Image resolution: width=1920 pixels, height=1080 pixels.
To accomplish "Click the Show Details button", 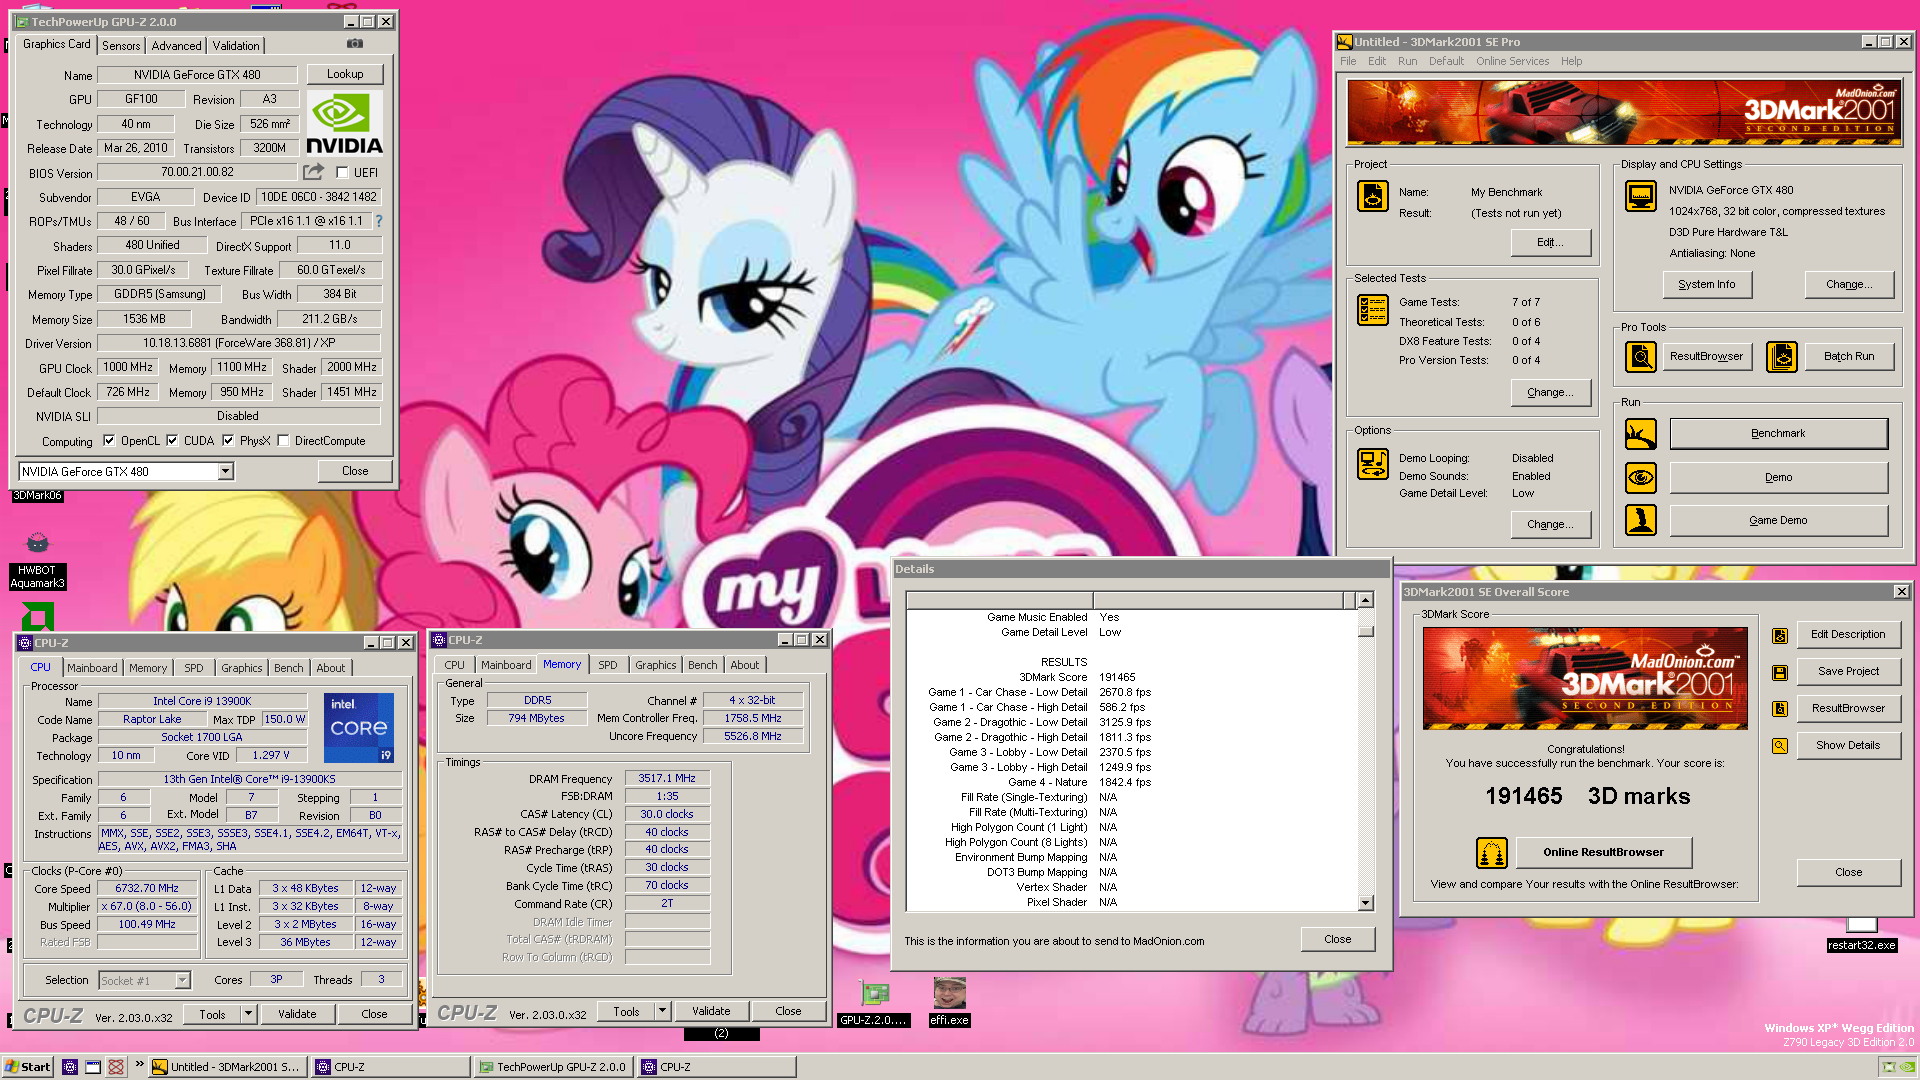I will [1848, 746].
